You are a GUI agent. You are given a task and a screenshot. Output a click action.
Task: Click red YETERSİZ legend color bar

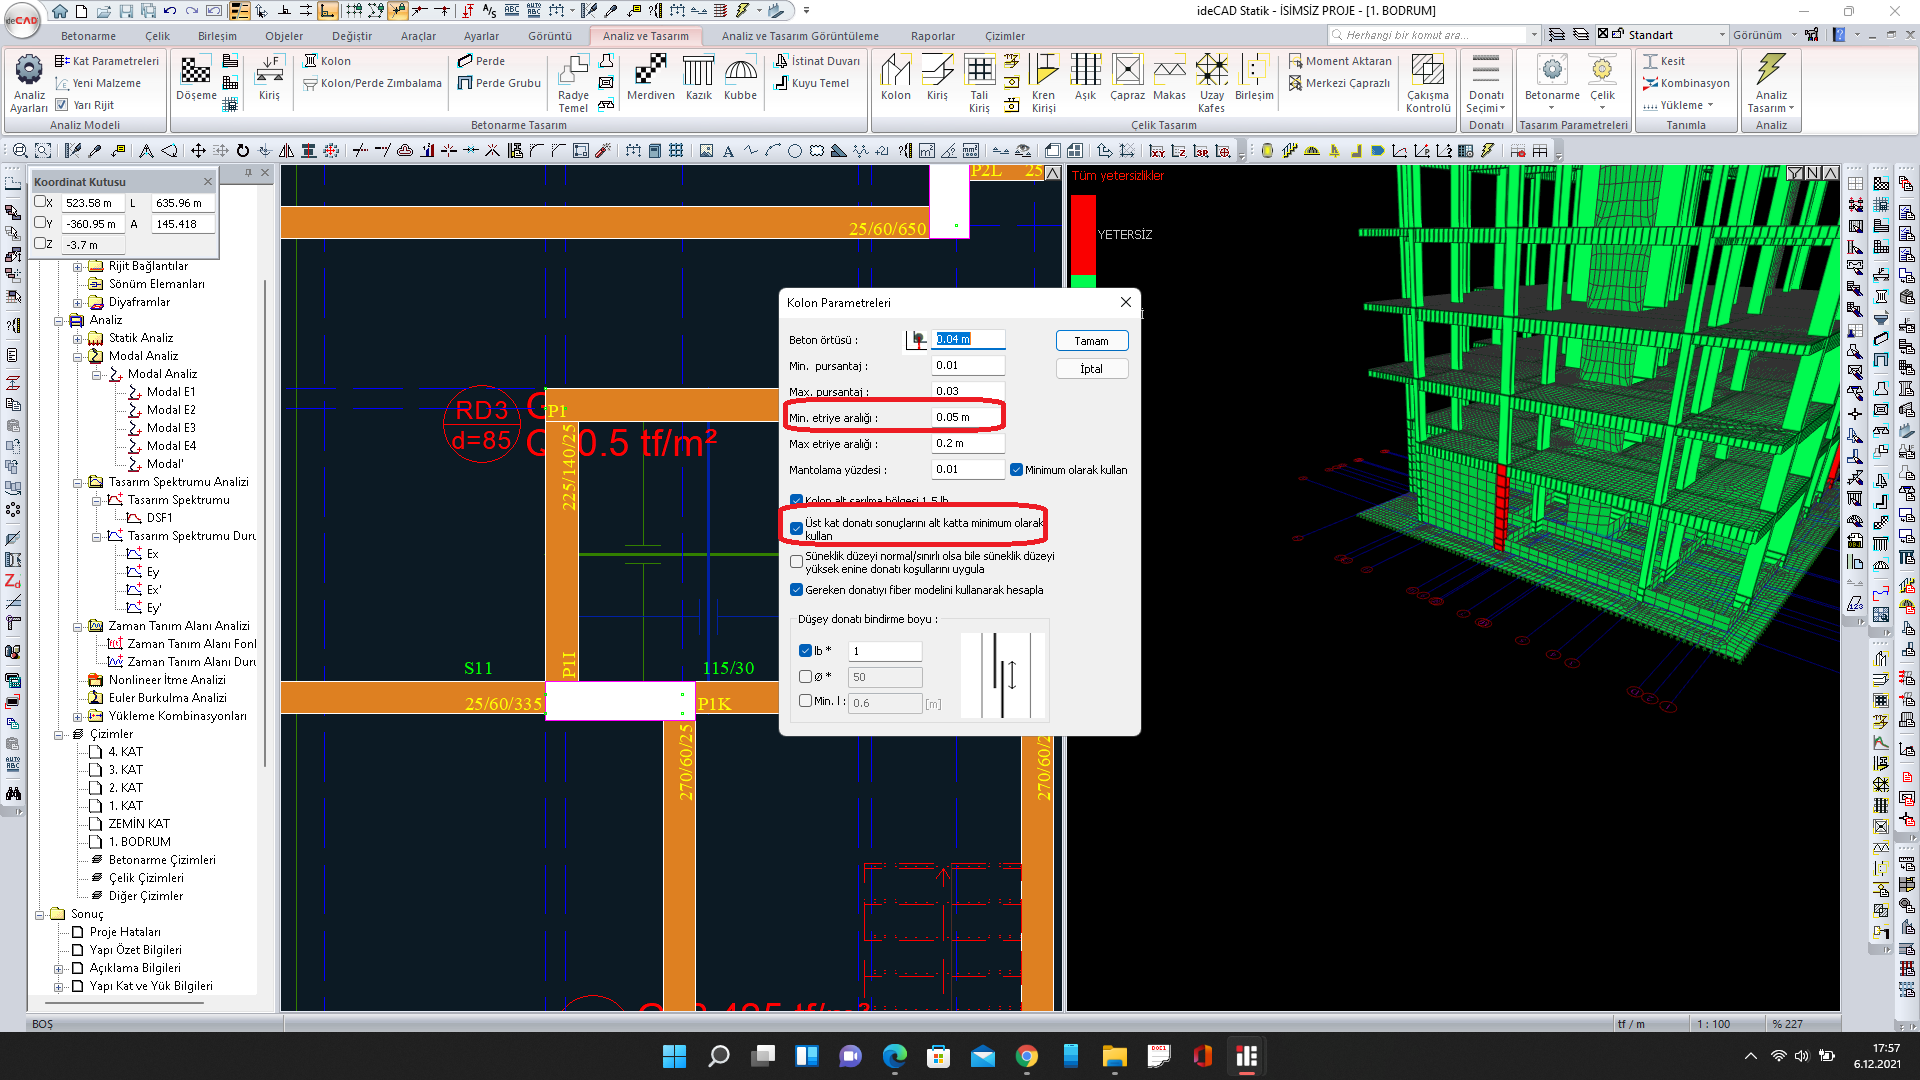click(1083, 234)
